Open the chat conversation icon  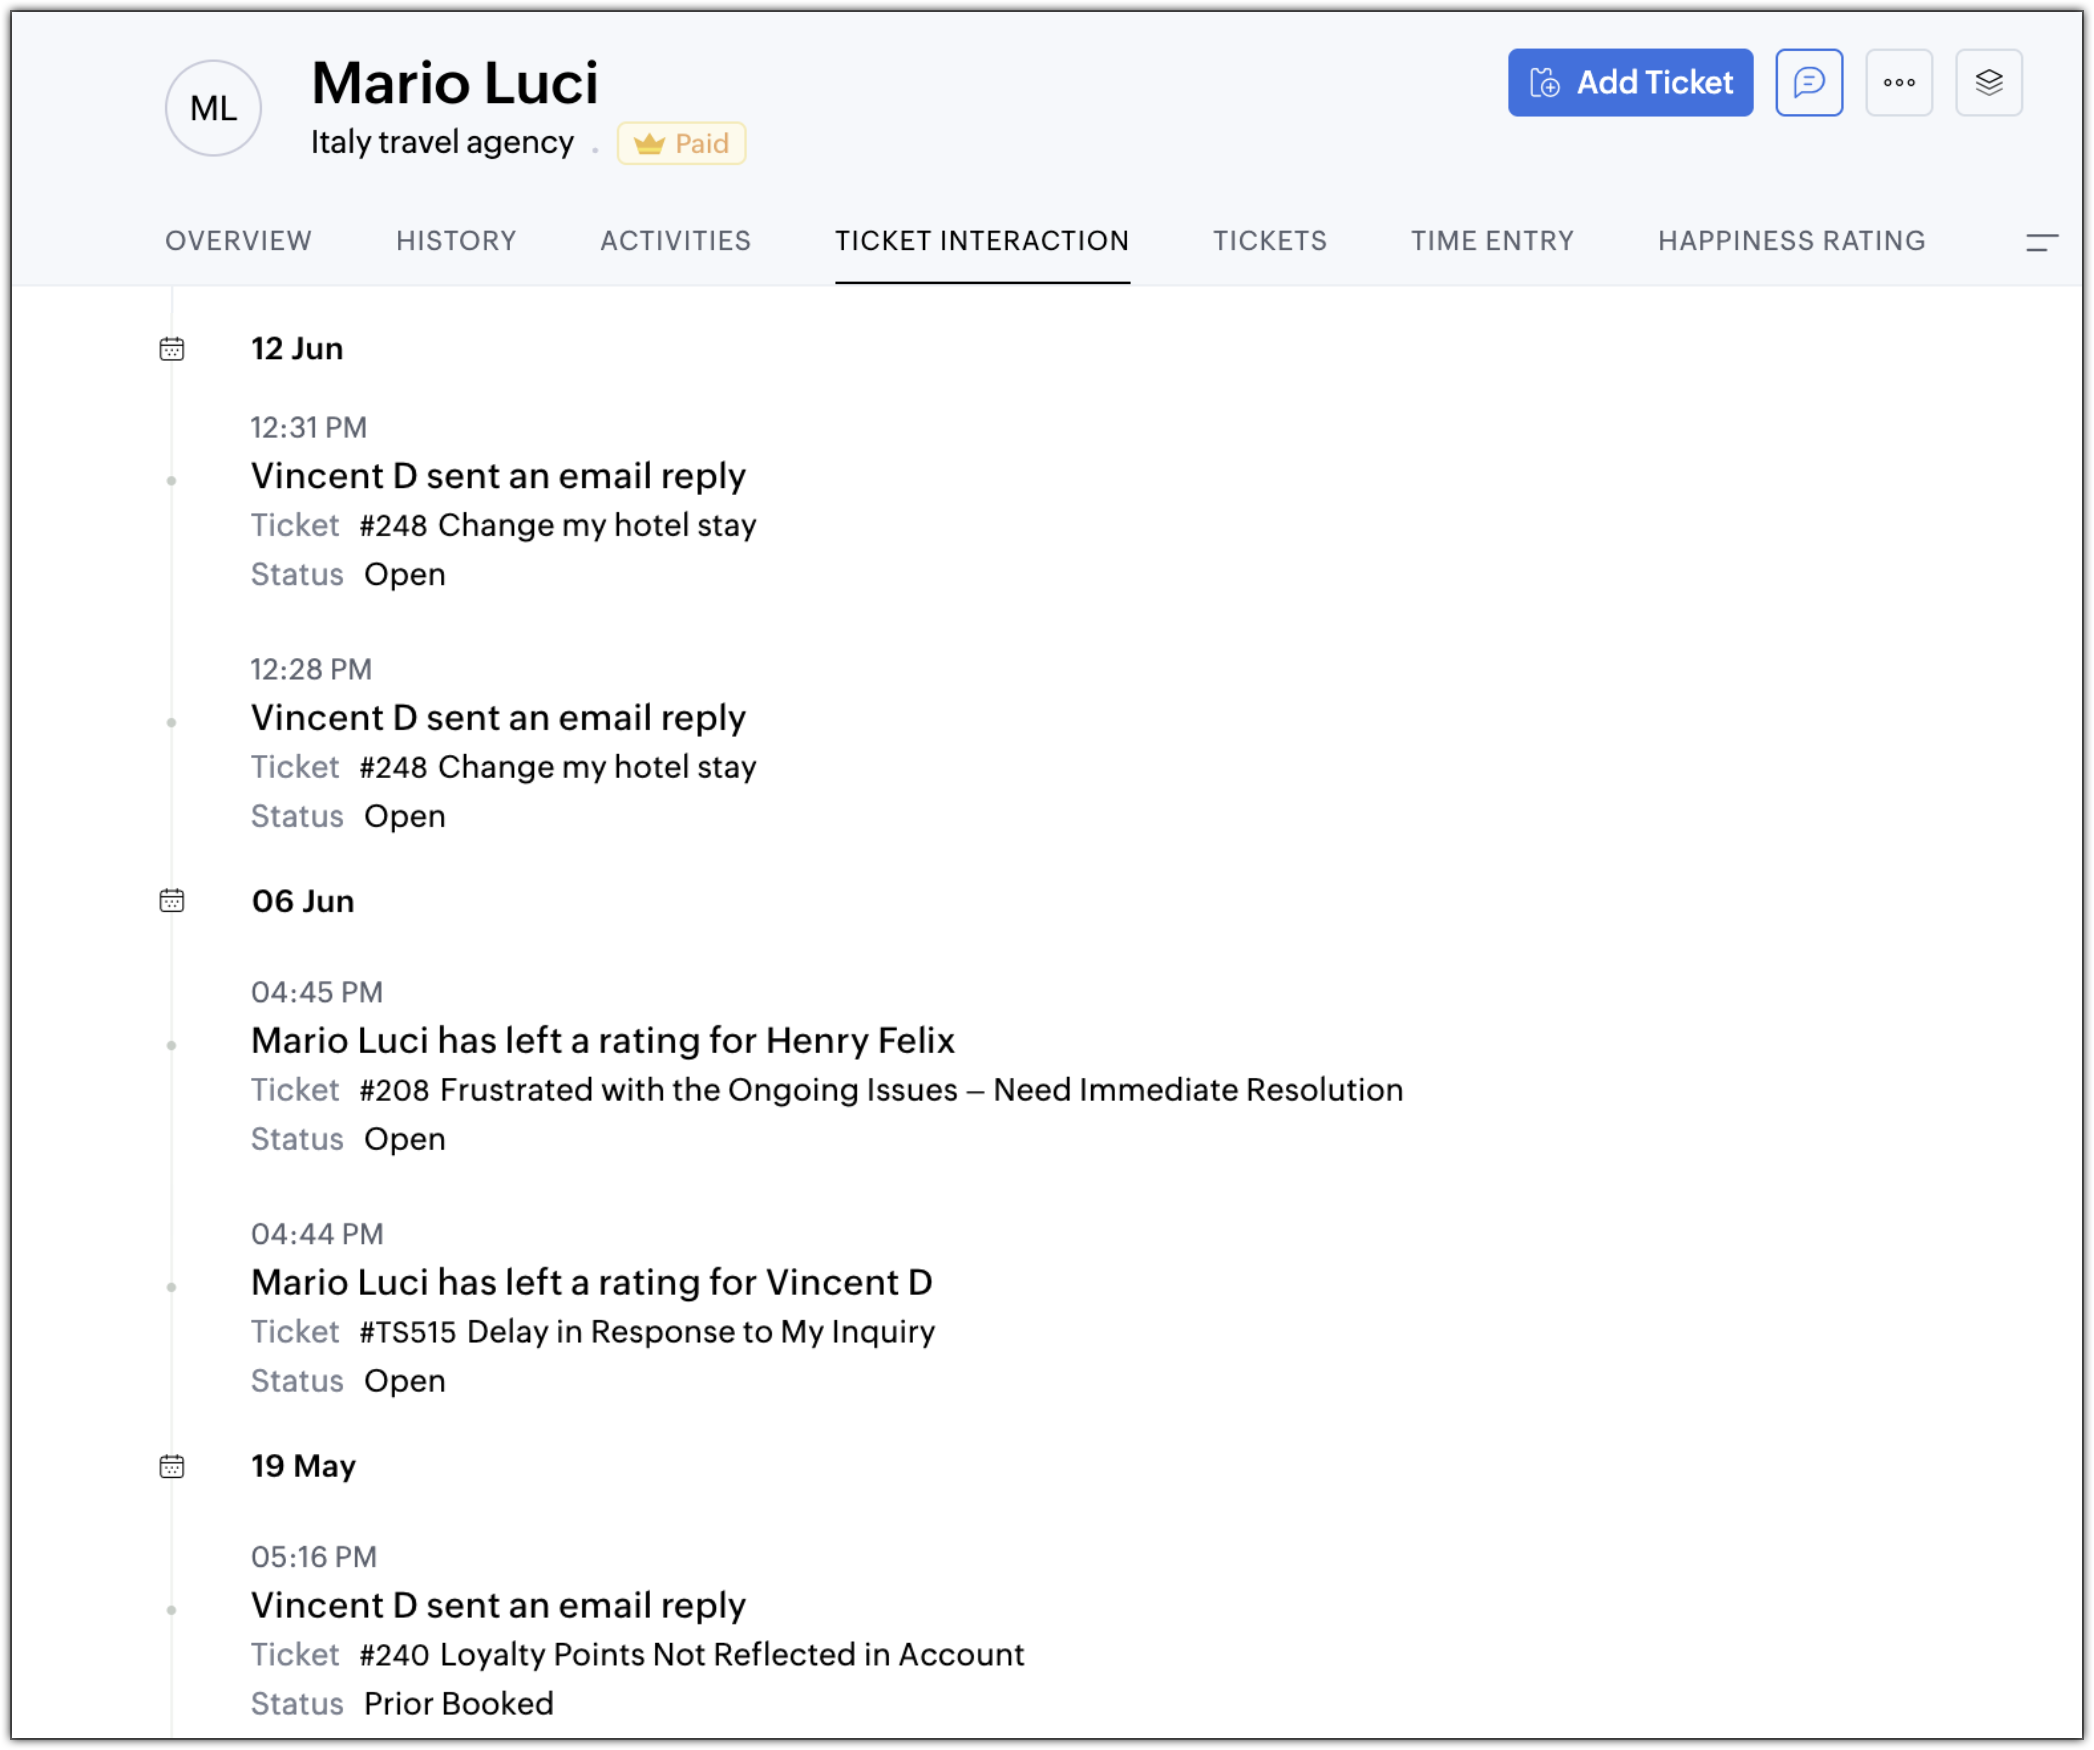point(1808,83)
